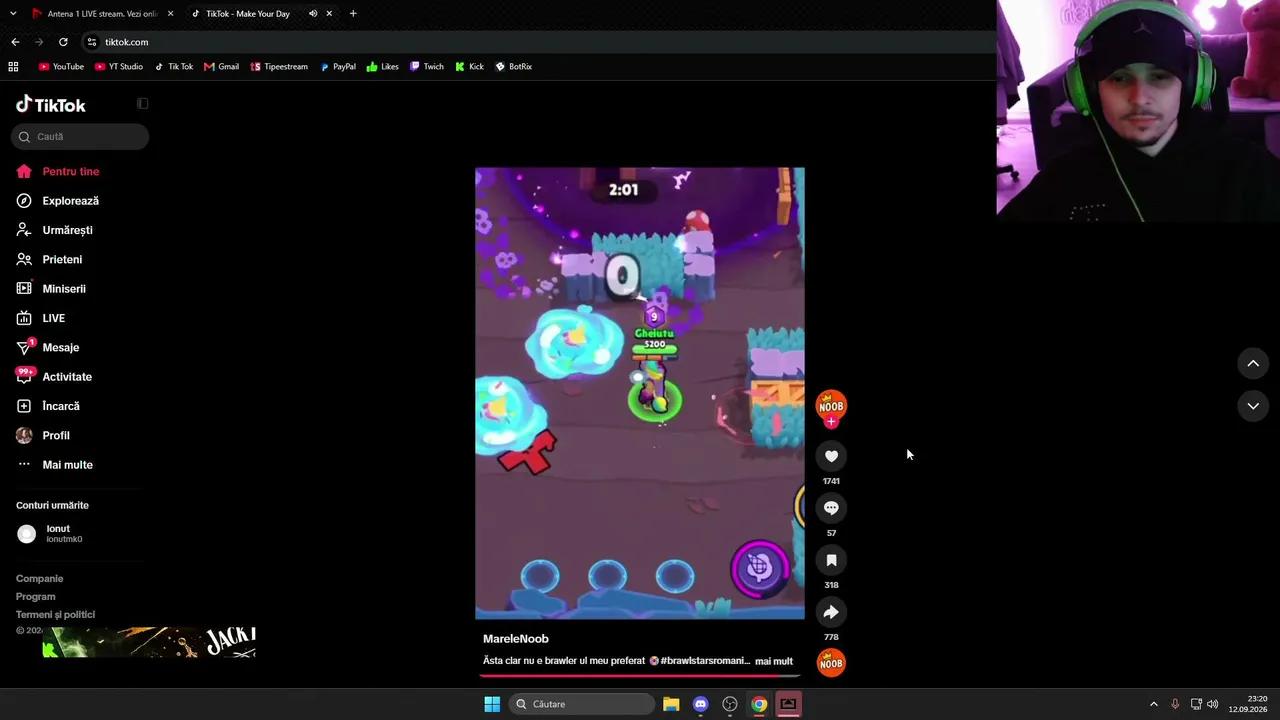1280x720 pixels.
Task: Focus the Caută search field
Action: (80, 137)
